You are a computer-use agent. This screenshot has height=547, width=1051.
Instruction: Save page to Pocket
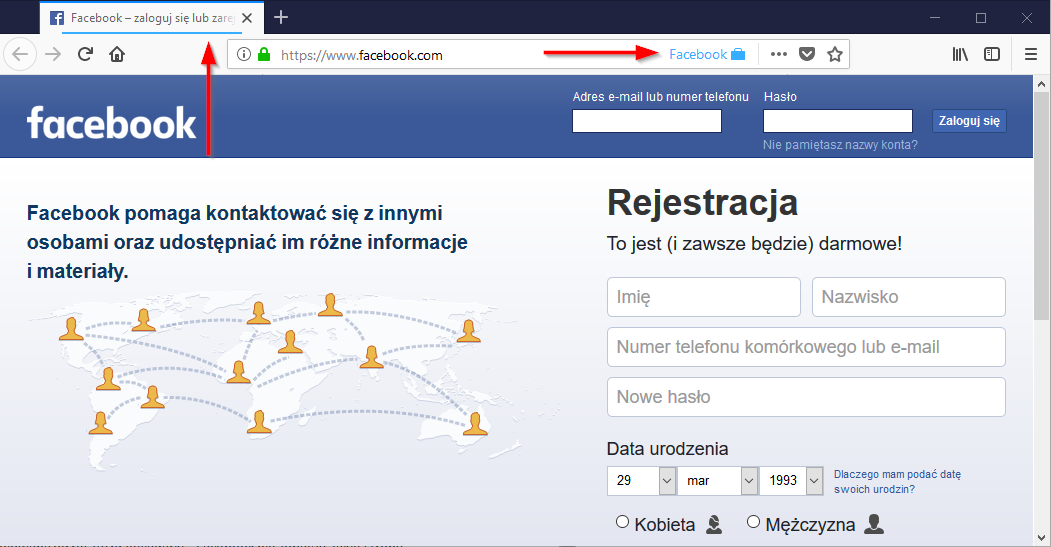click(807, 54)
